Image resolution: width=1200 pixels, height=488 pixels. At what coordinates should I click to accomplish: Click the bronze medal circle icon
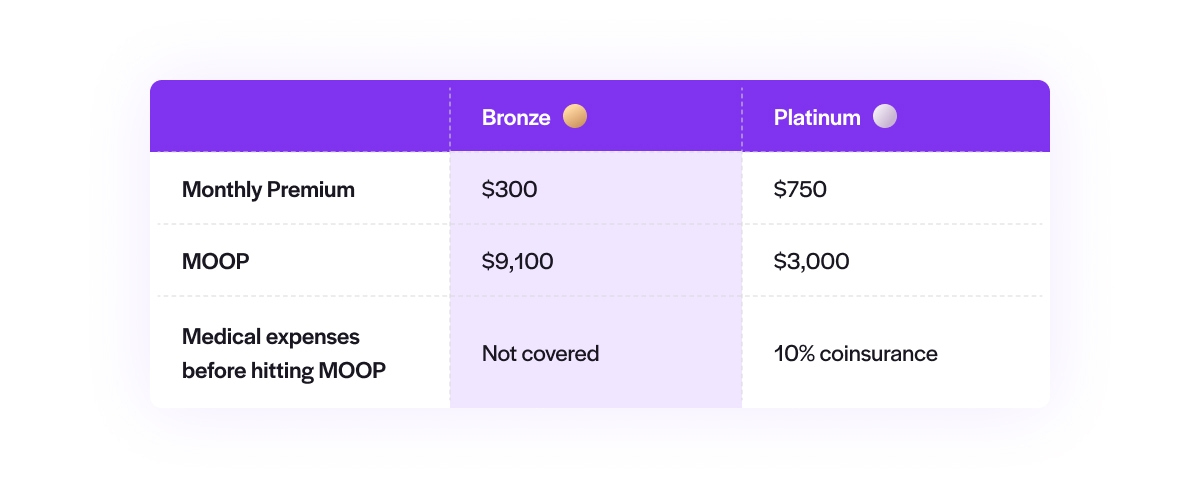coord(574,117)
